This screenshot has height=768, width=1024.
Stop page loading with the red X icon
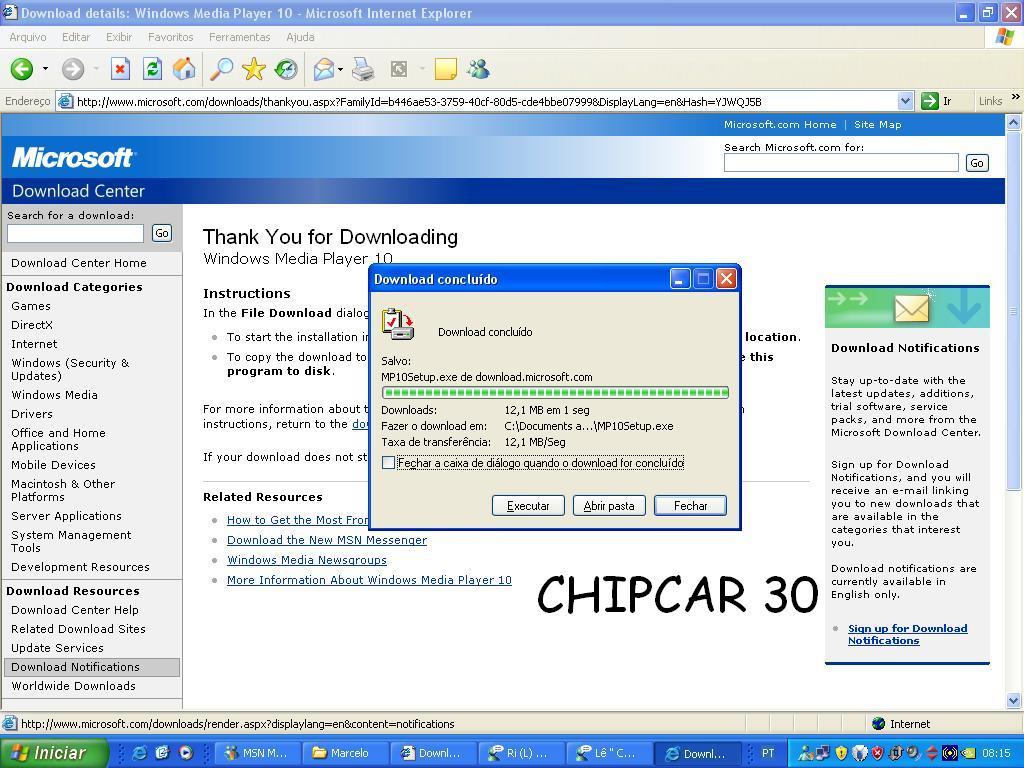point(120,69)
